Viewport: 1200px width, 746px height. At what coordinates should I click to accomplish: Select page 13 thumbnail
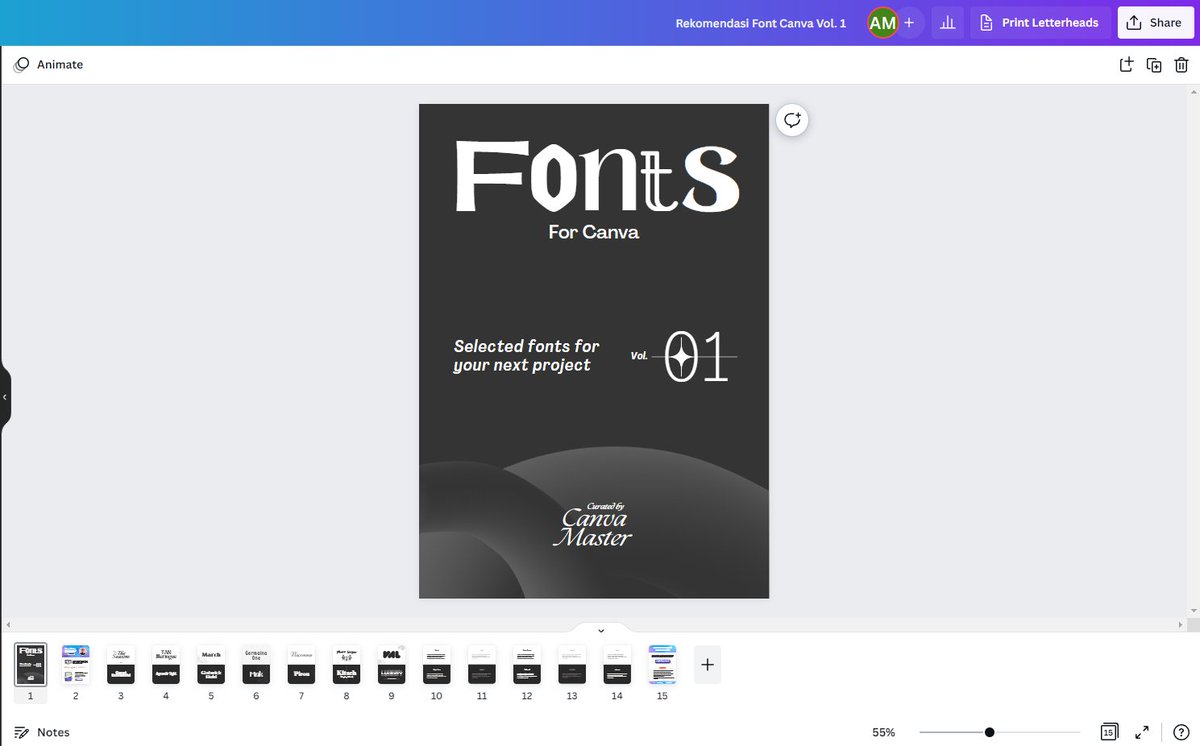[x=572, y=664]
